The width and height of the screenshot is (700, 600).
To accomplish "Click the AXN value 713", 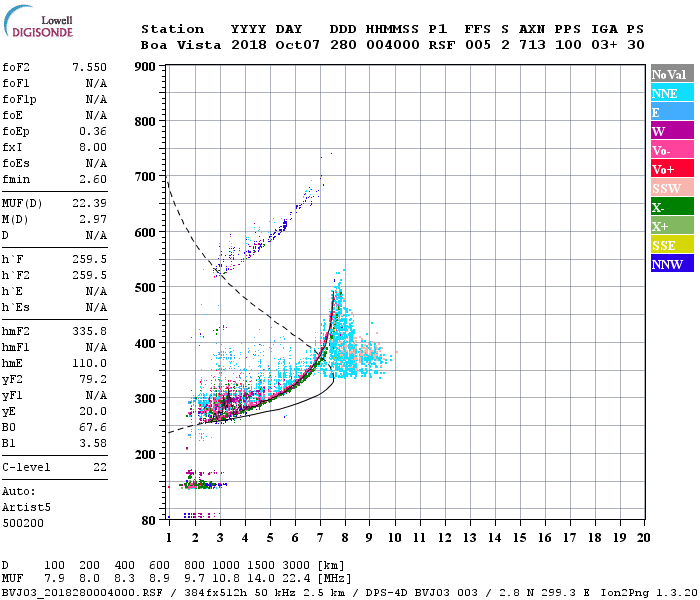I will tap(532, 45).
